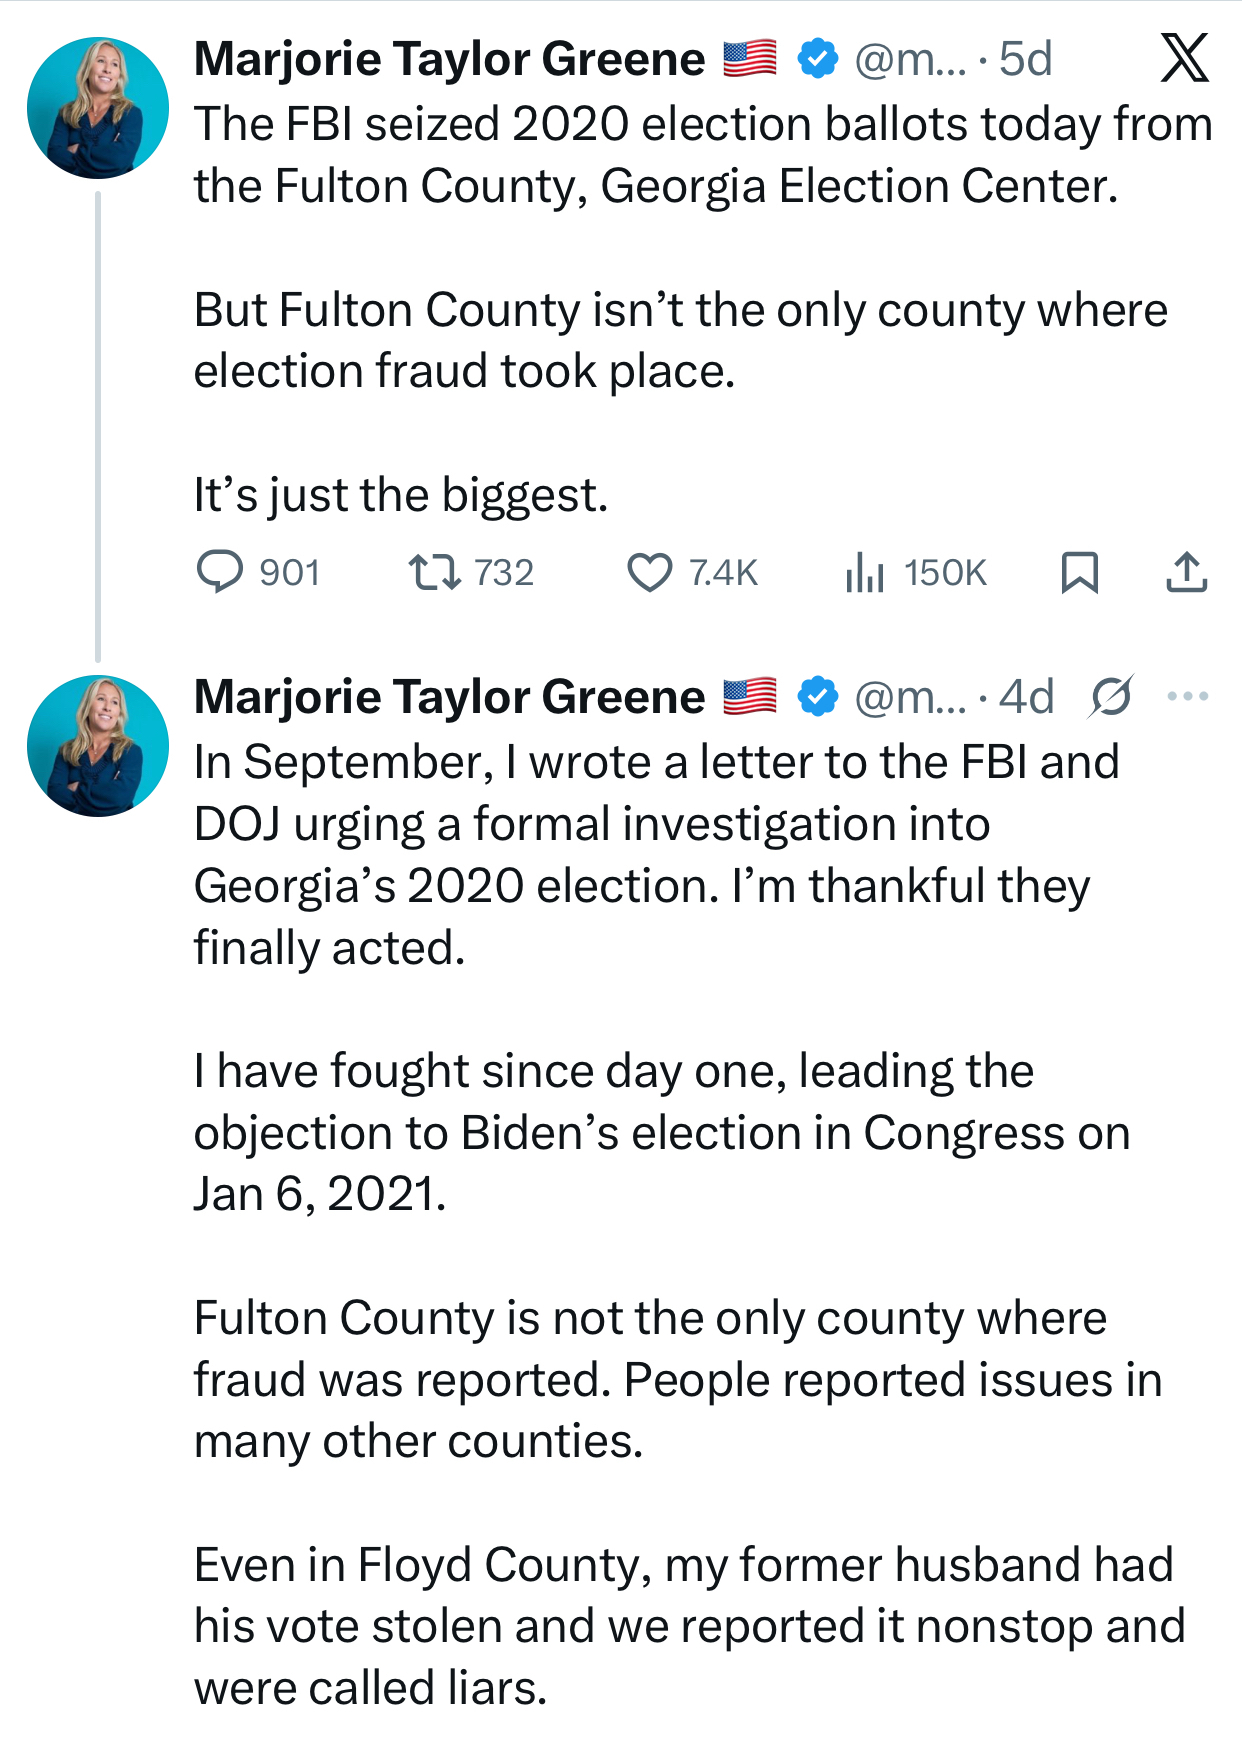
Task: Click Marjorie Taylor Greene name on first tweet
Action: pyautogui.click(x=449, y=59)
